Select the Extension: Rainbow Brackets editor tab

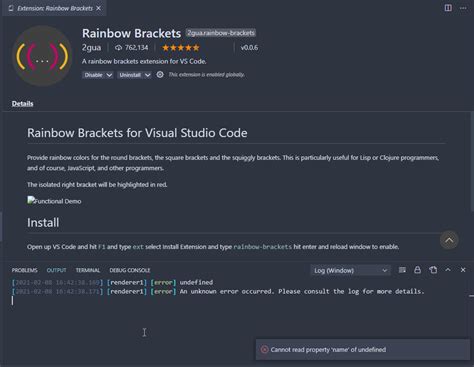(54, 8)
